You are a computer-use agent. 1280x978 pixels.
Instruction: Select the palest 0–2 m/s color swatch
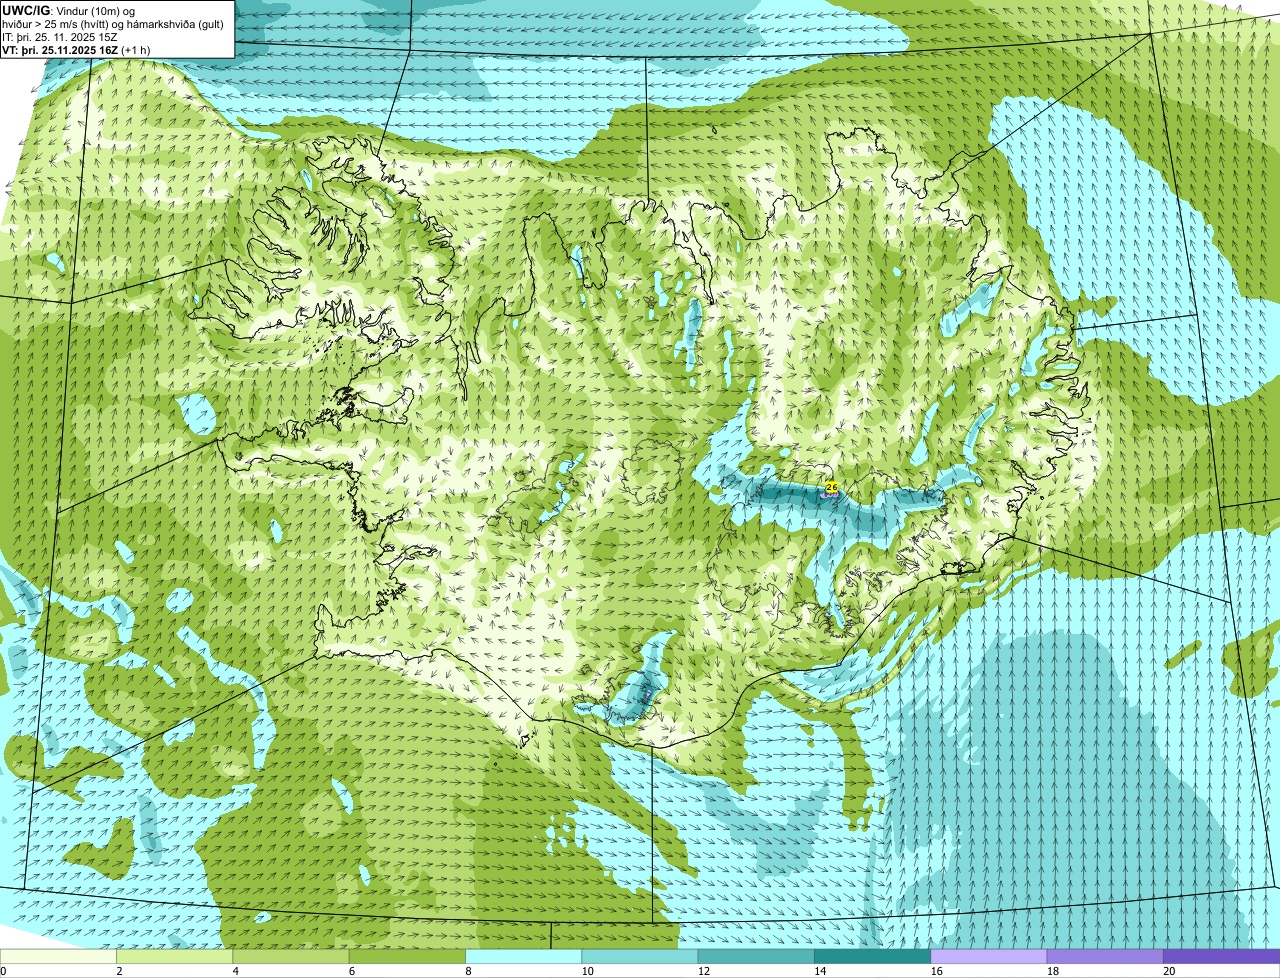coord(58,956)
